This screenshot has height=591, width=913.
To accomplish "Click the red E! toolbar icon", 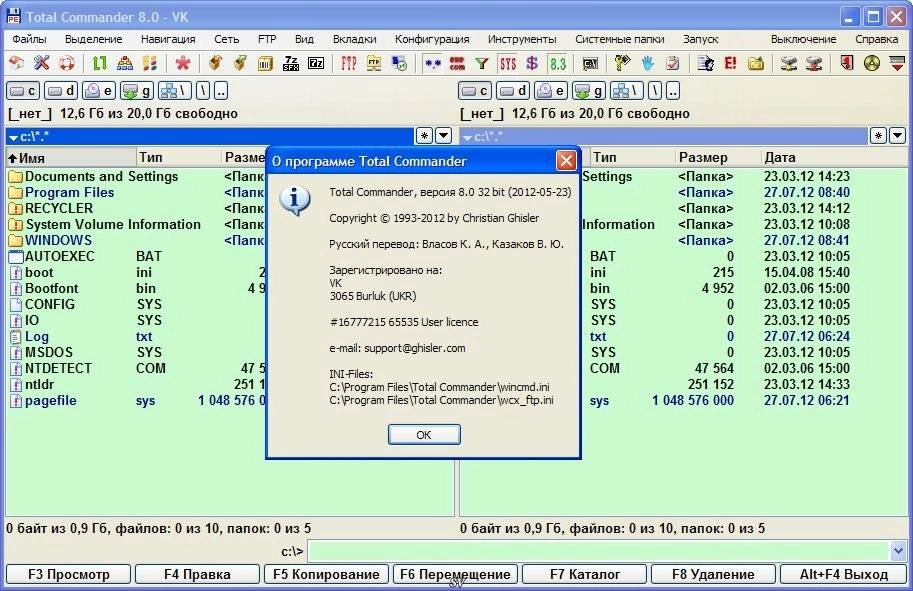I will [730, 63].
